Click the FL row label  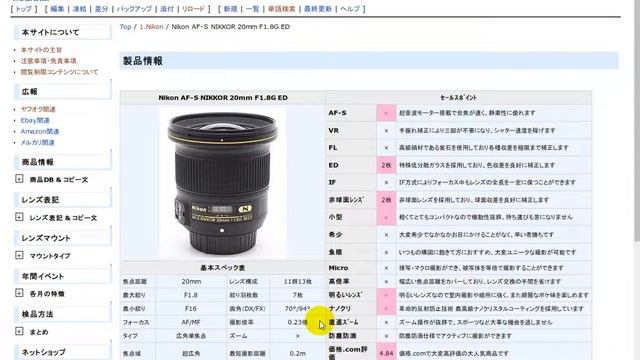[x=333, y=148]
